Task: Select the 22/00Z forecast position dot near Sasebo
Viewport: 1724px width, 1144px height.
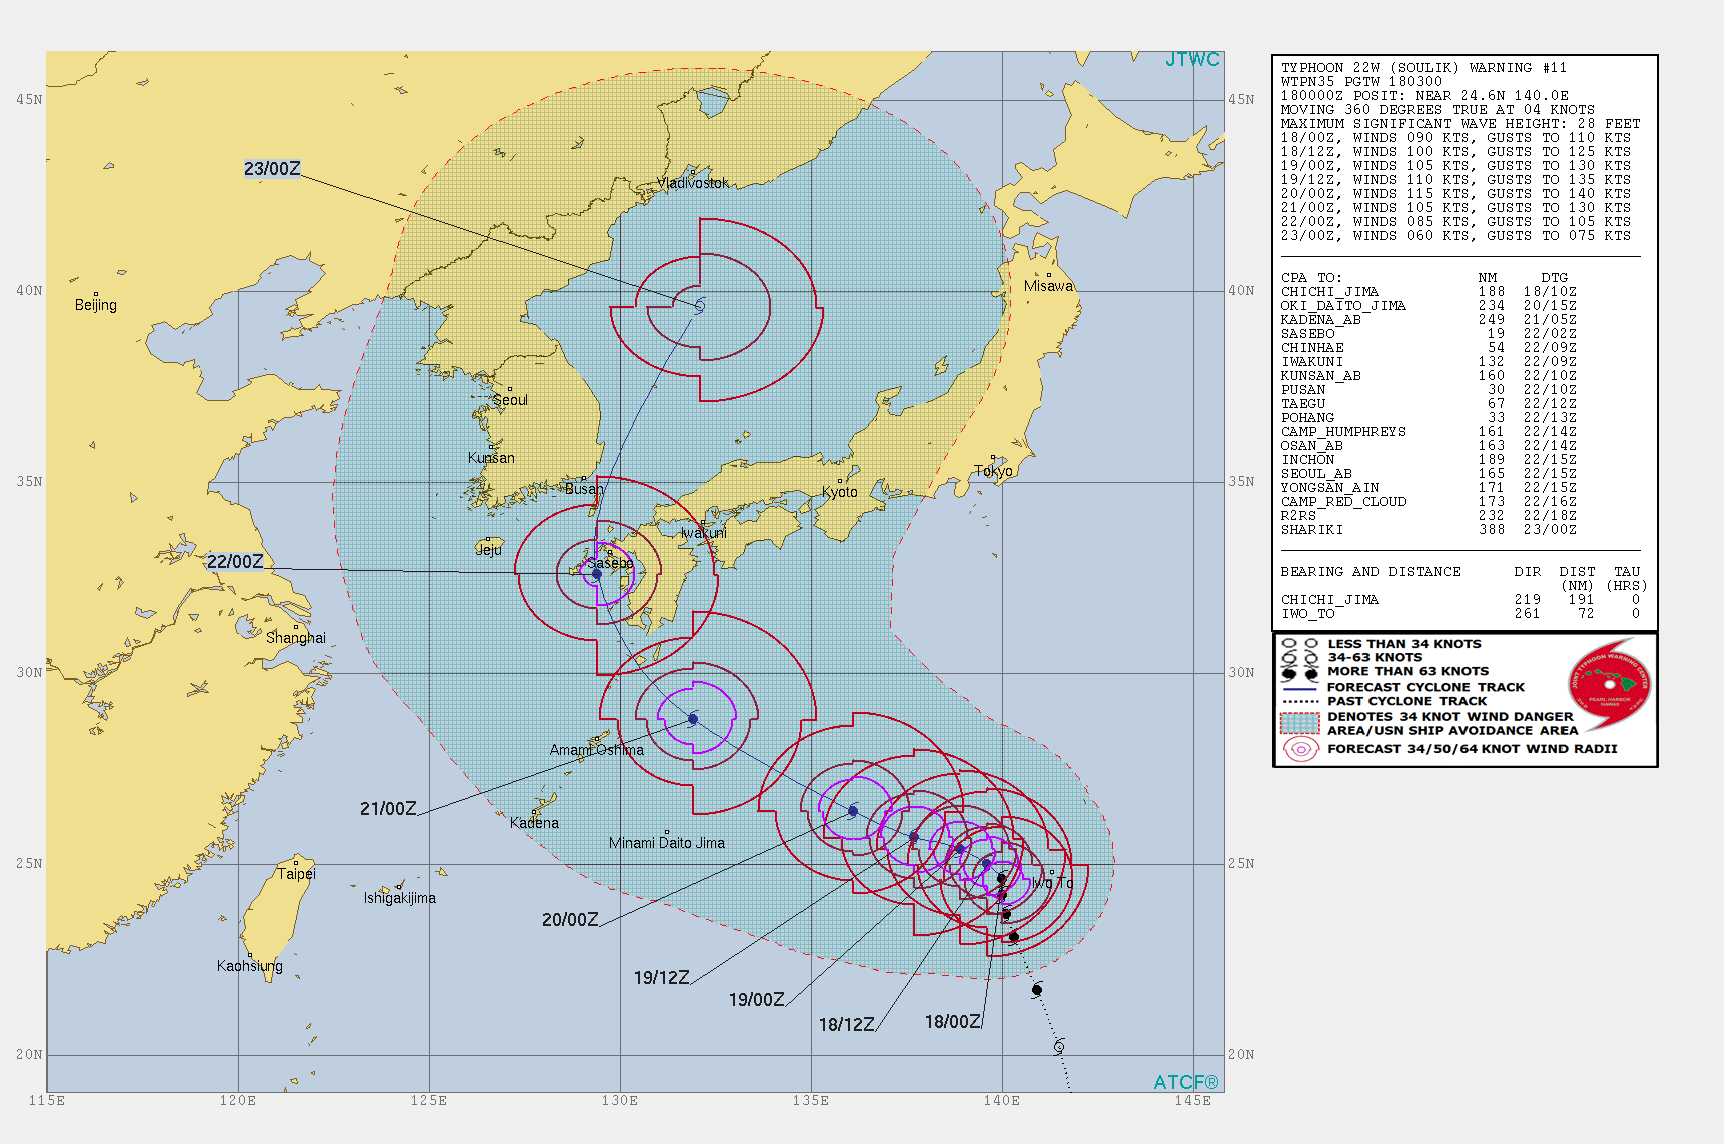Action: coord(597,574)
